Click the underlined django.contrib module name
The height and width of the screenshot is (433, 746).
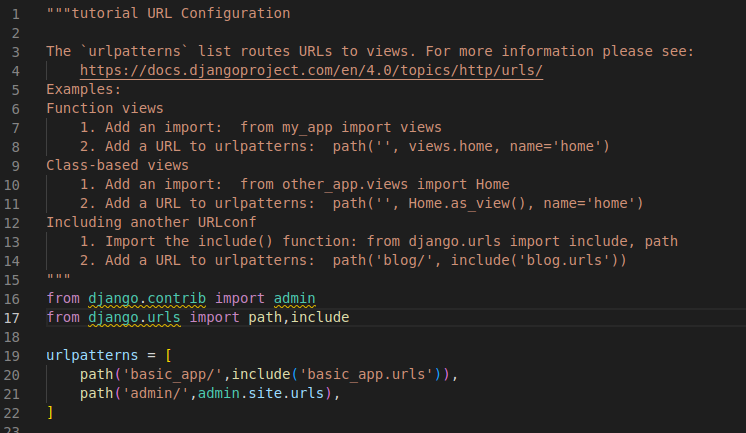click(142, 298)
